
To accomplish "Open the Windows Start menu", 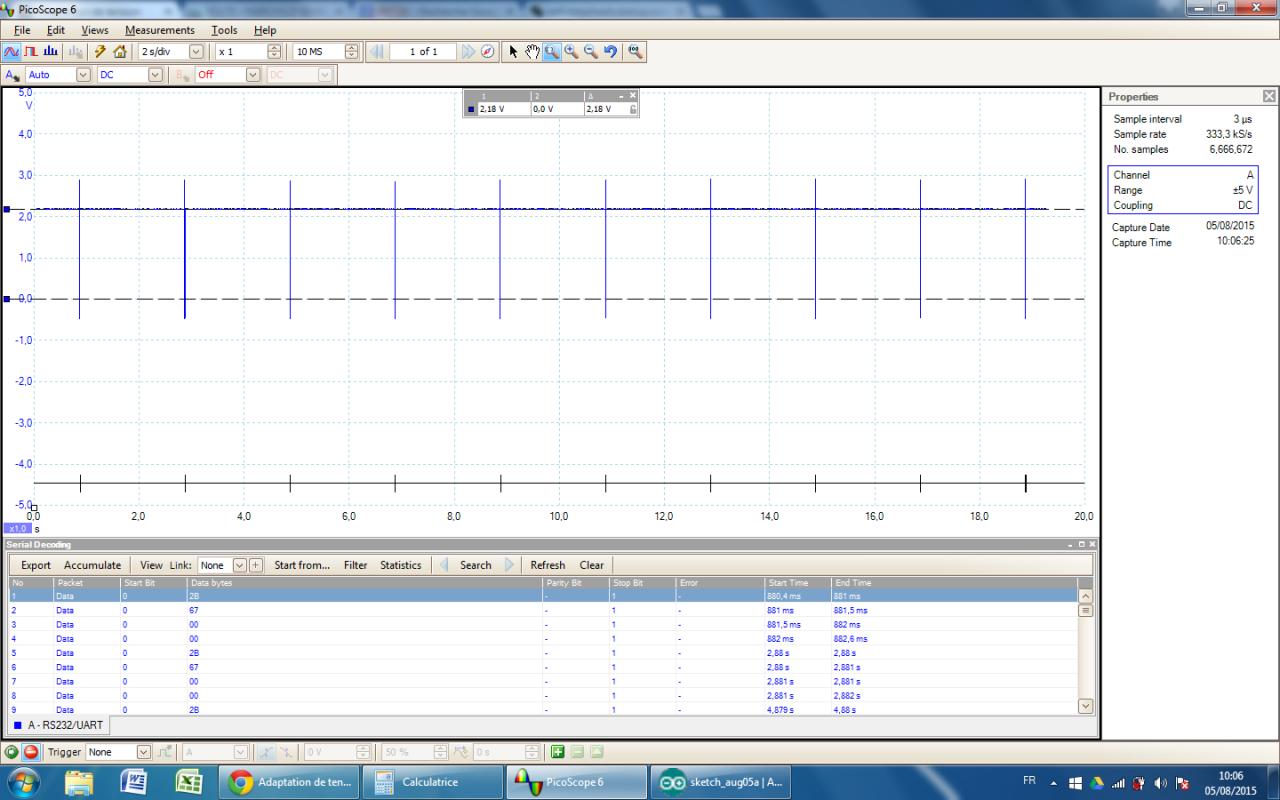I will pyautogui.click(x=22, y=782).
